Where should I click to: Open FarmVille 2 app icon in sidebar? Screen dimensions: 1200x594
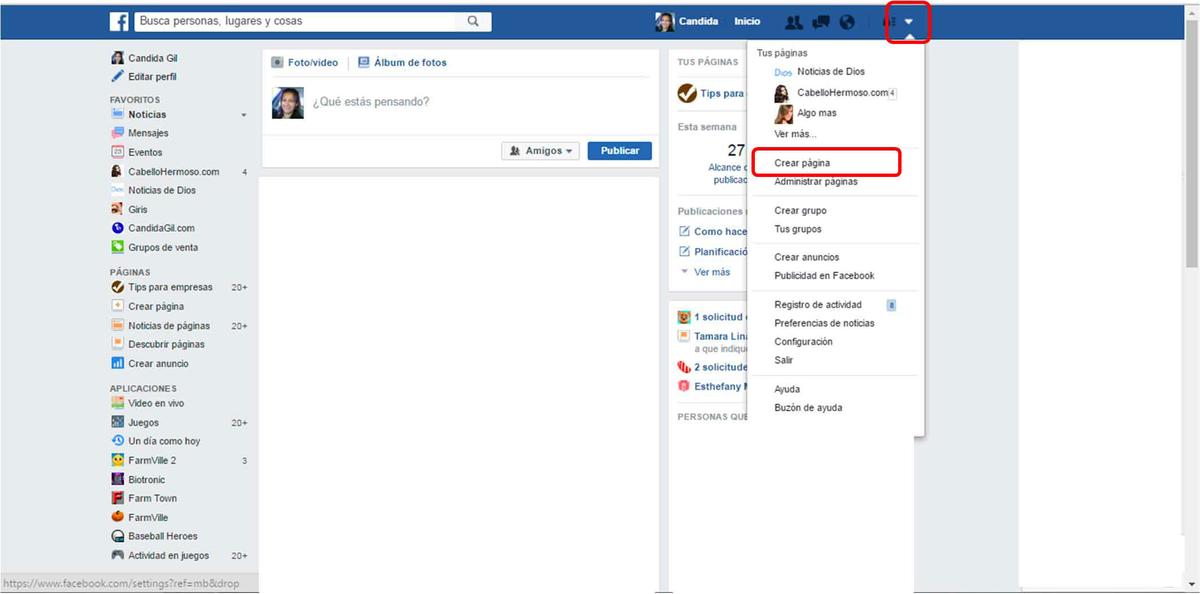[117, 460]
